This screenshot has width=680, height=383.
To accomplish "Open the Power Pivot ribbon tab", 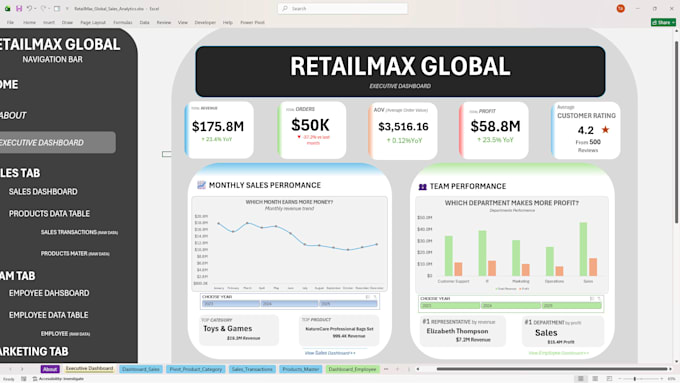I will (252, 23).
